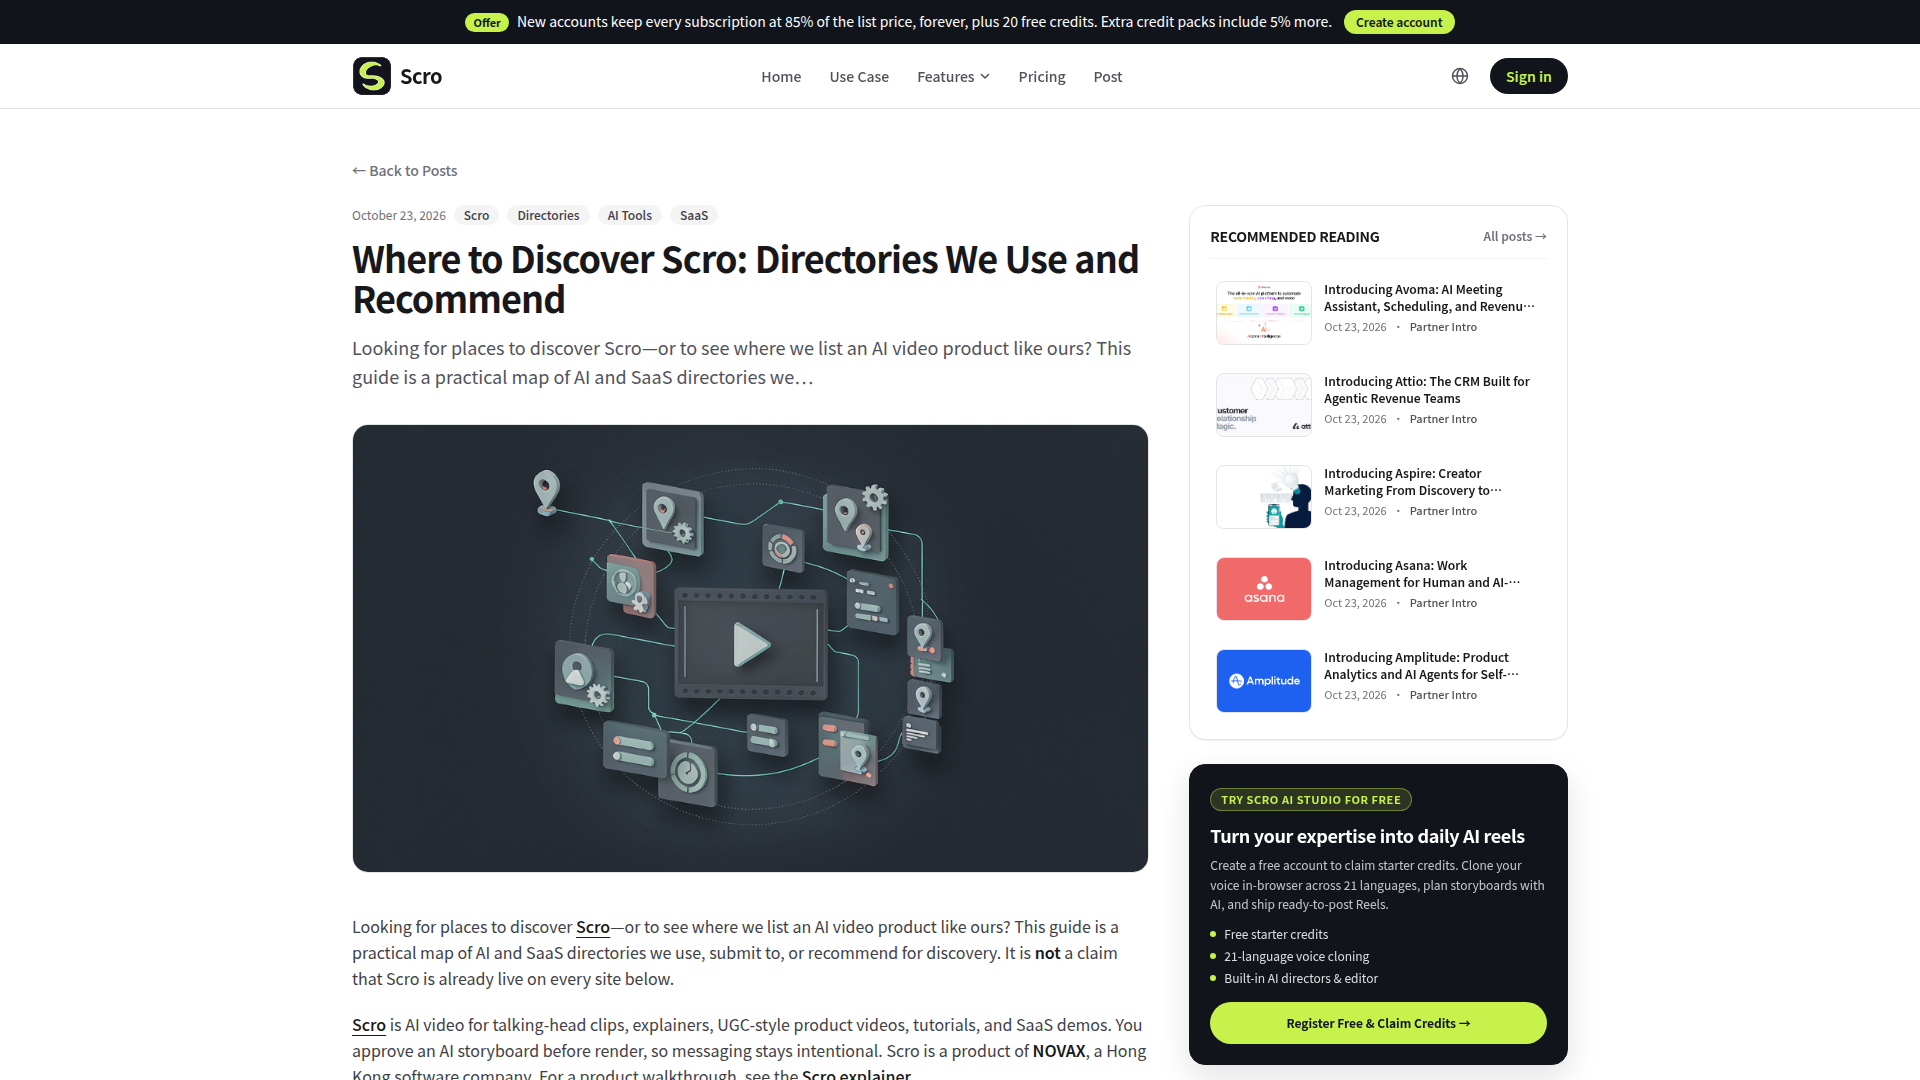Viewport: 1920px width, 1080px height.
Task: Open All posts link
Action: pyautogui.click(x=1514, y=237)
